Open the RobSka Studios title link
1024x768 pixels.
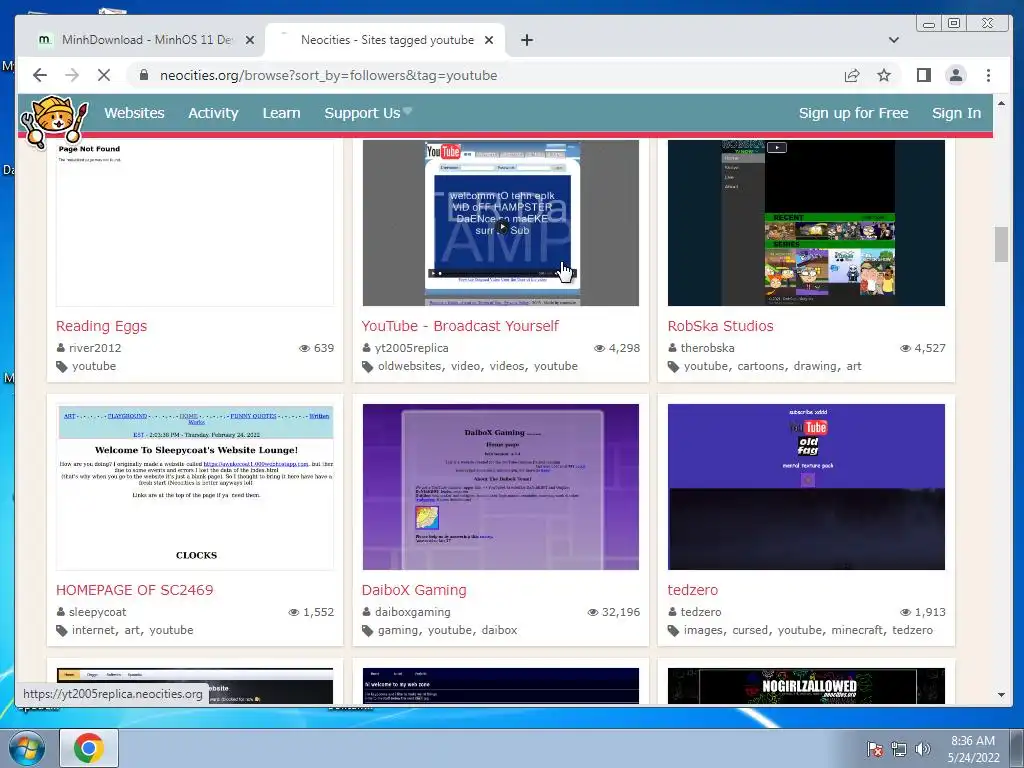[720, 326]
